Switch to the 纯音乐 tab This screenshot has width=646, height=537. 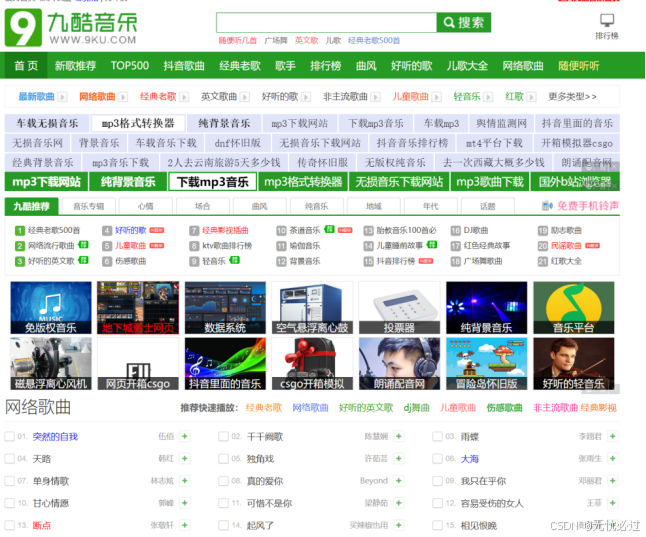click(317, 206)
